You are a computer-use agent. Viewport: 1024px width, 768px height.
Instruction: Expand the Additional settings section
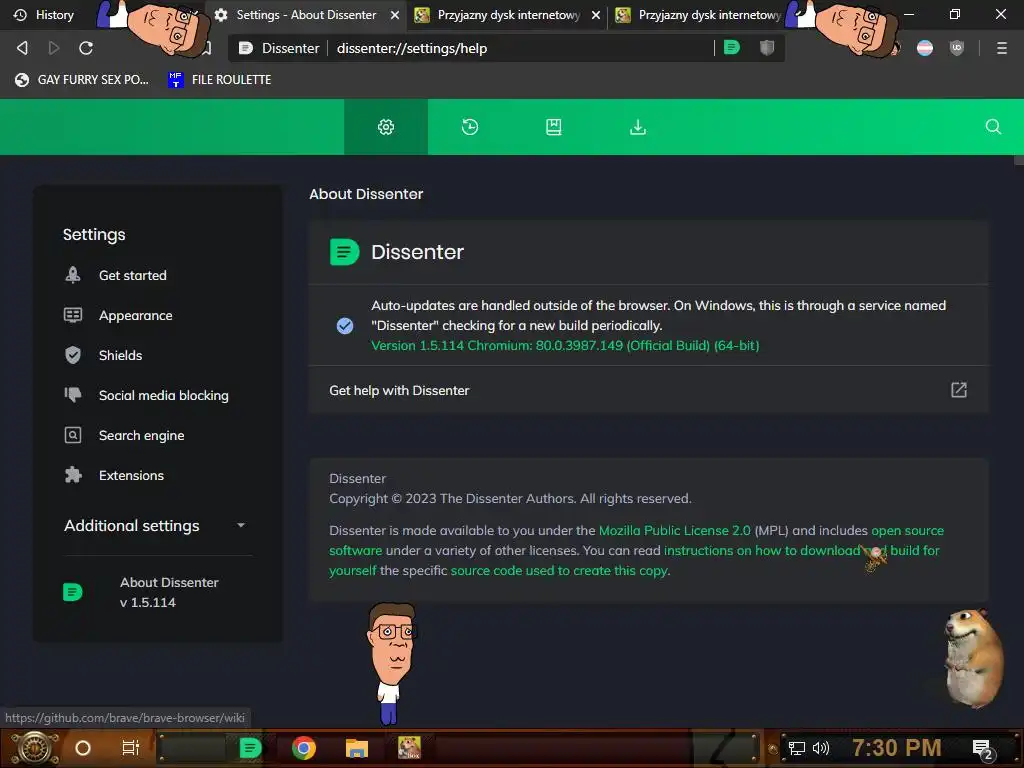(x=157, y=526)
